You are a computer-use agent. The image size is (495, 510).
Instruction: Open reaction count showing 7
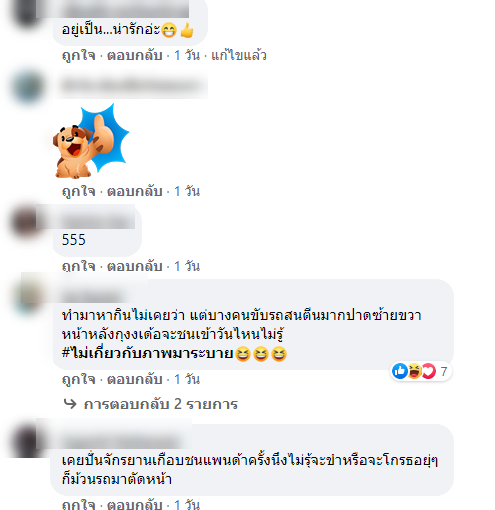coord(444,371)
